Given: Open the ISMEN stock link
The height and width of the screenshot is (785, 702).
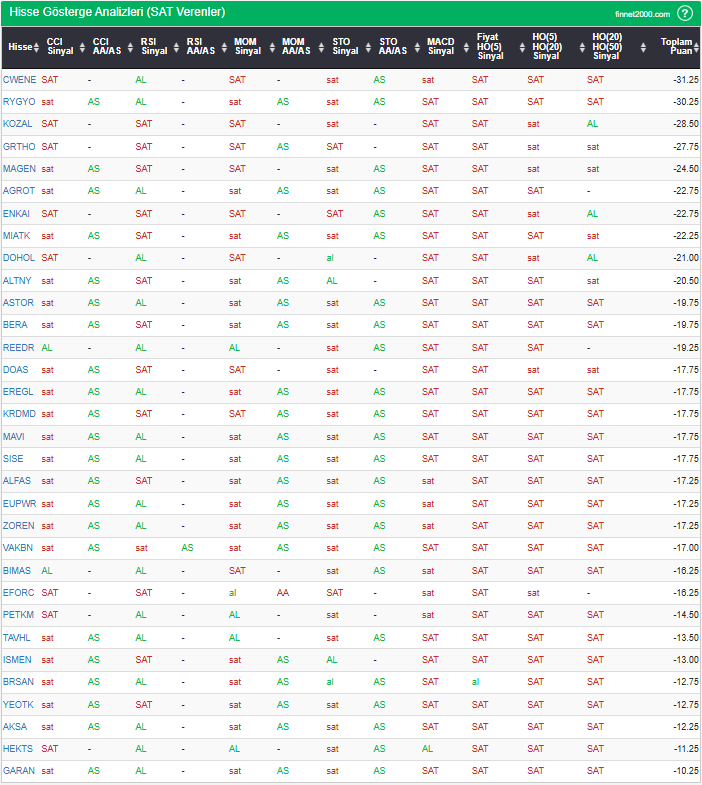Looking at the screenshot, I should tap(17, 660).
